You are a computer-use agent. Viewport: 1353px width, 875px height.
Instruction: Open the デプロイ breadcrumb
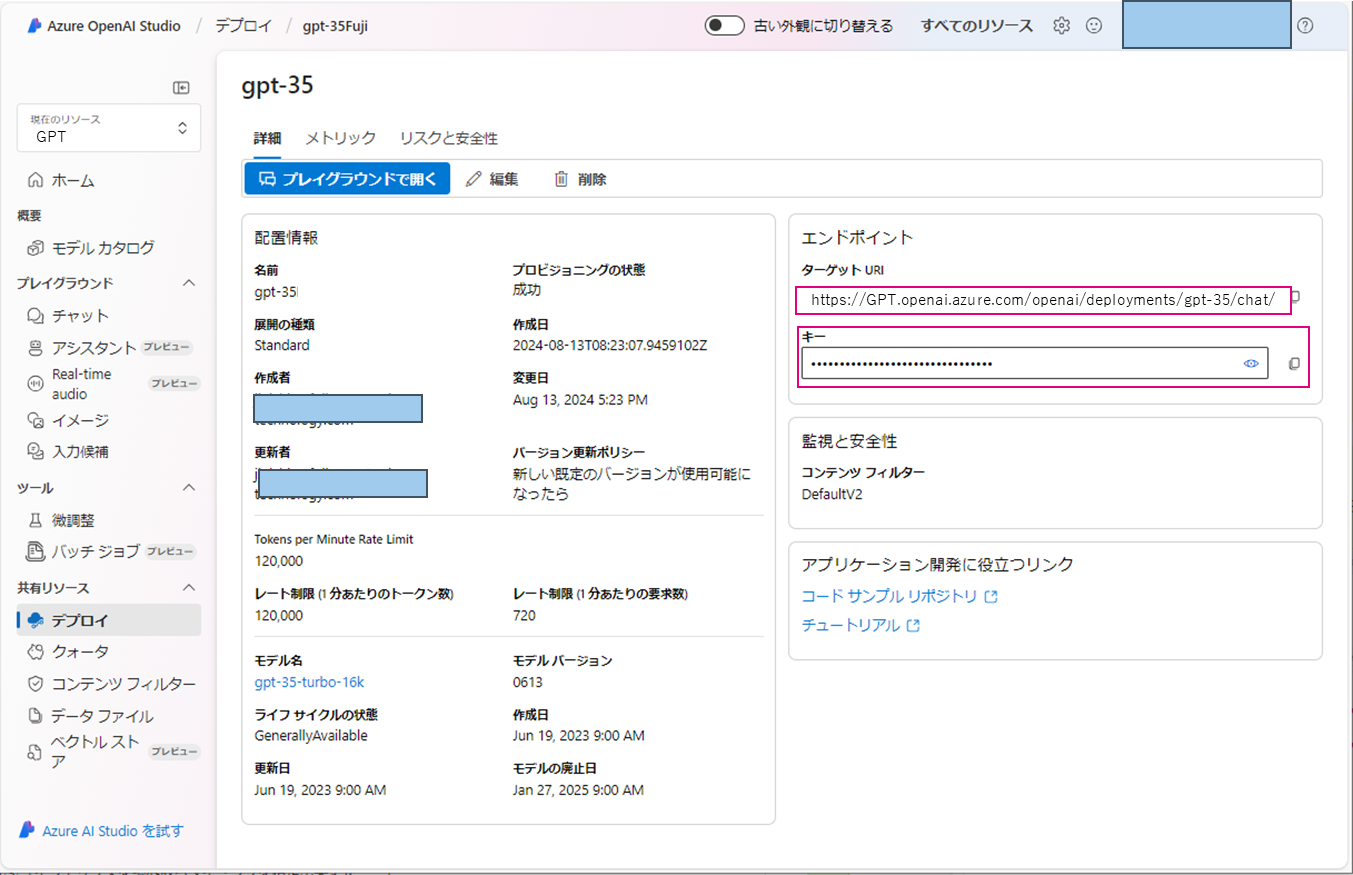tap(243, 26)
